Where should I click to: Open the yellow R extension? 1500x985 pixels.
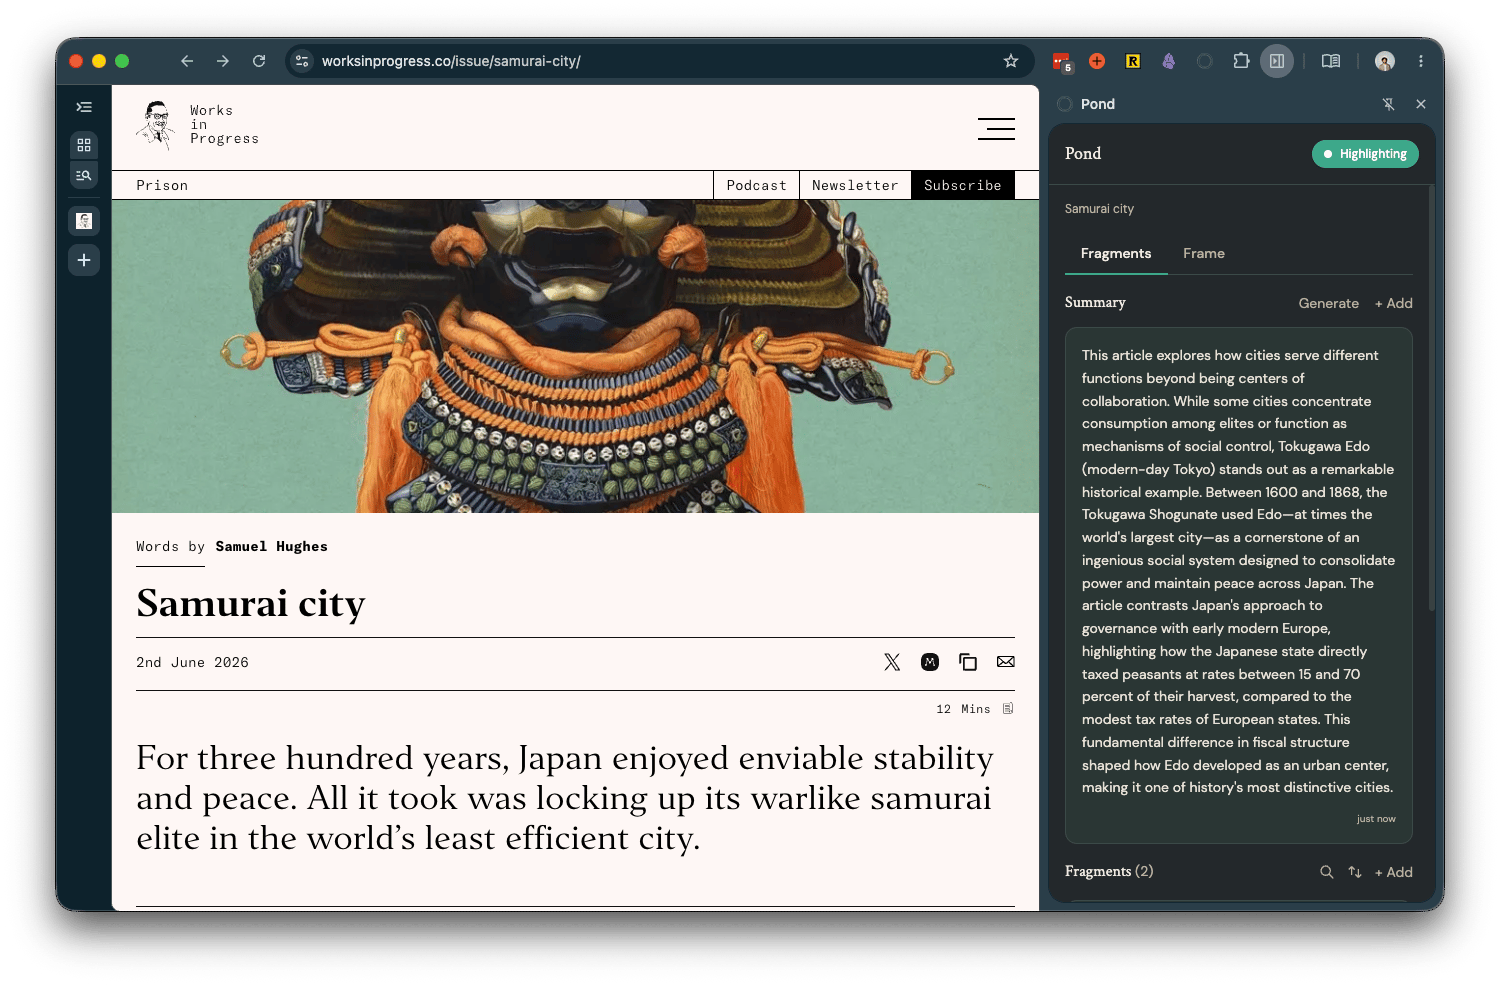coord(1133,61)
